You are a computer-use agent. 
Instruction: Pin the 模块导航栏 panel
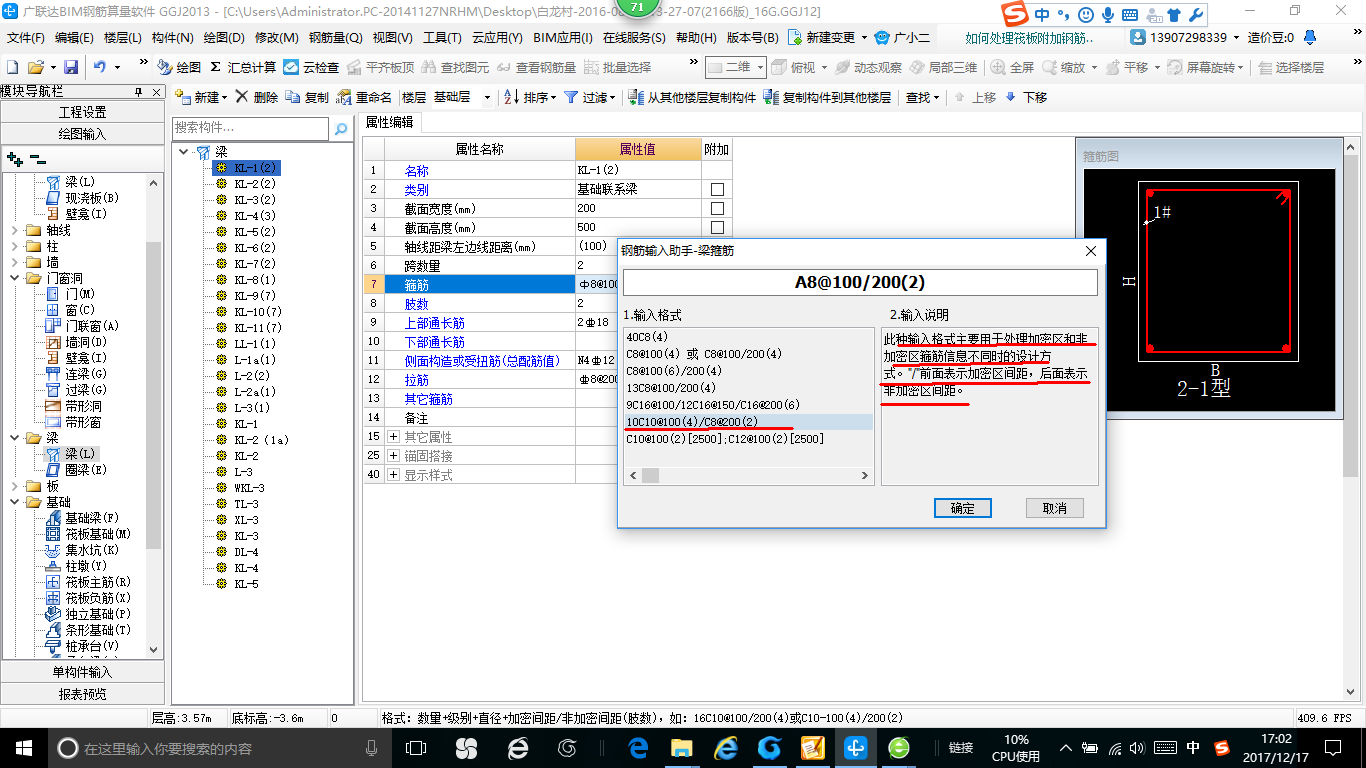[139, 91]
